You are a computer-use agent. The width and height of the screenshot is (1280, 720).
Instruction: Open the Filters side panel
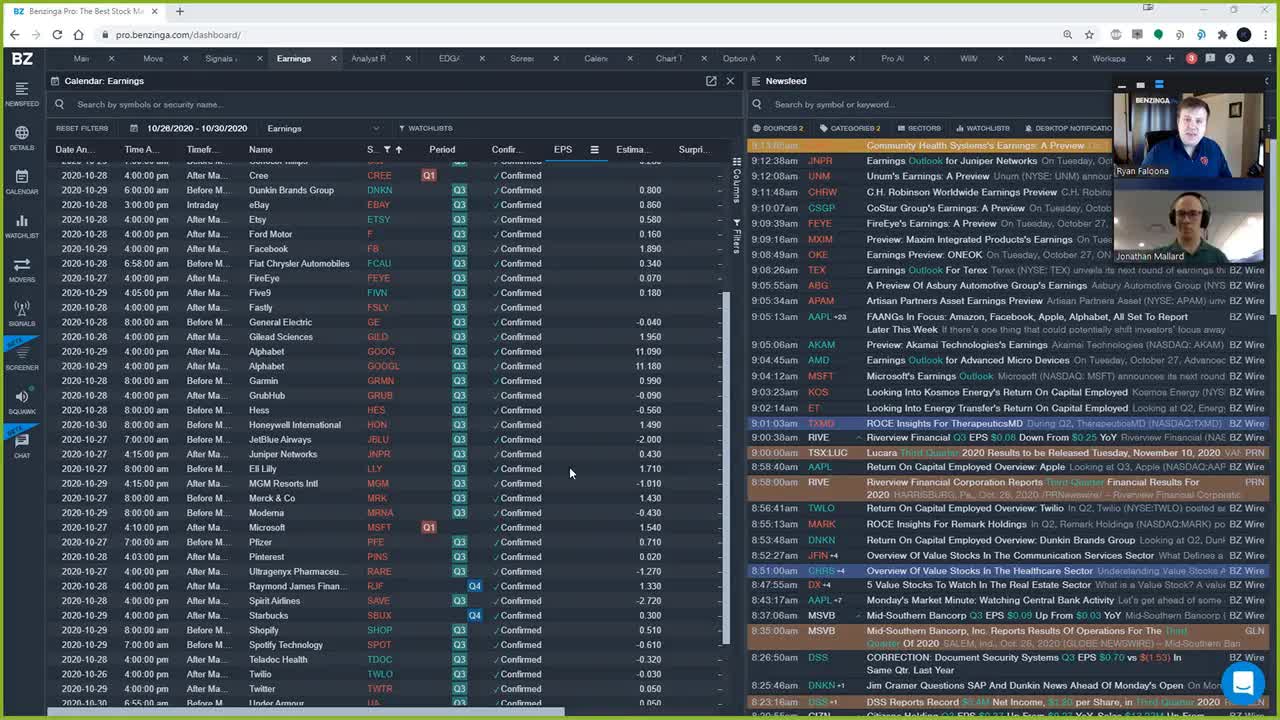tap(737, 236)
